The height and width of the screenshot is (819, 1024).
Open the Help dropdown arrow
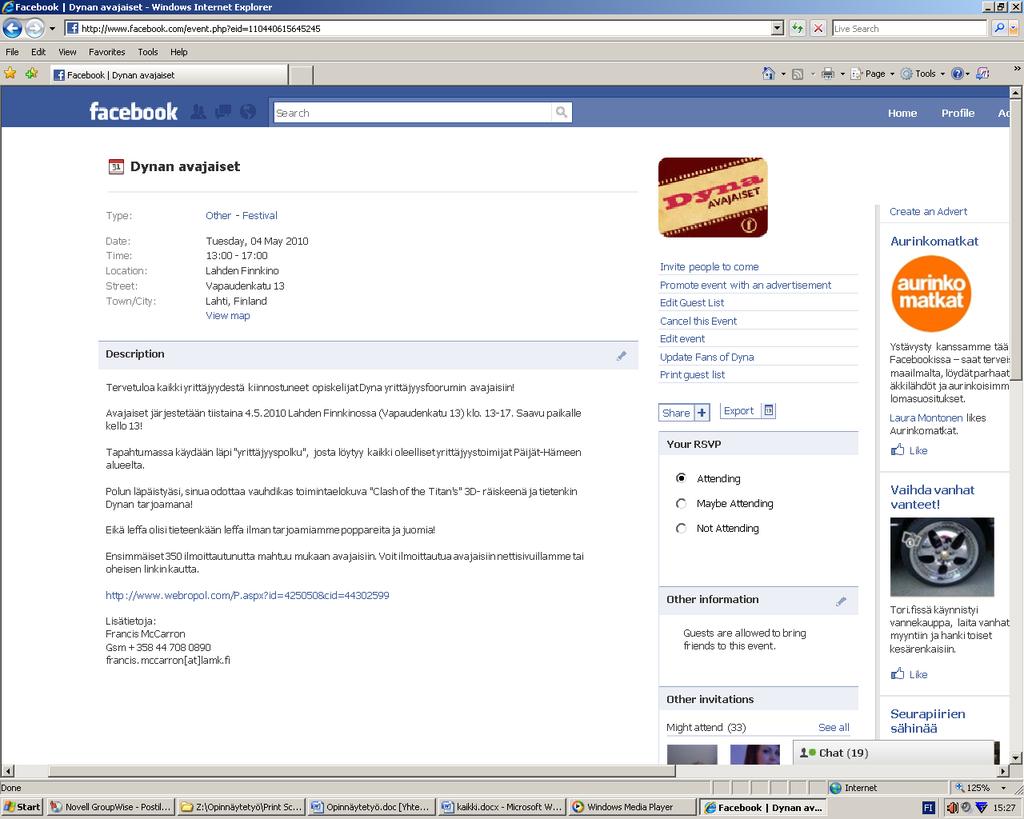click(x=967, y=74)
